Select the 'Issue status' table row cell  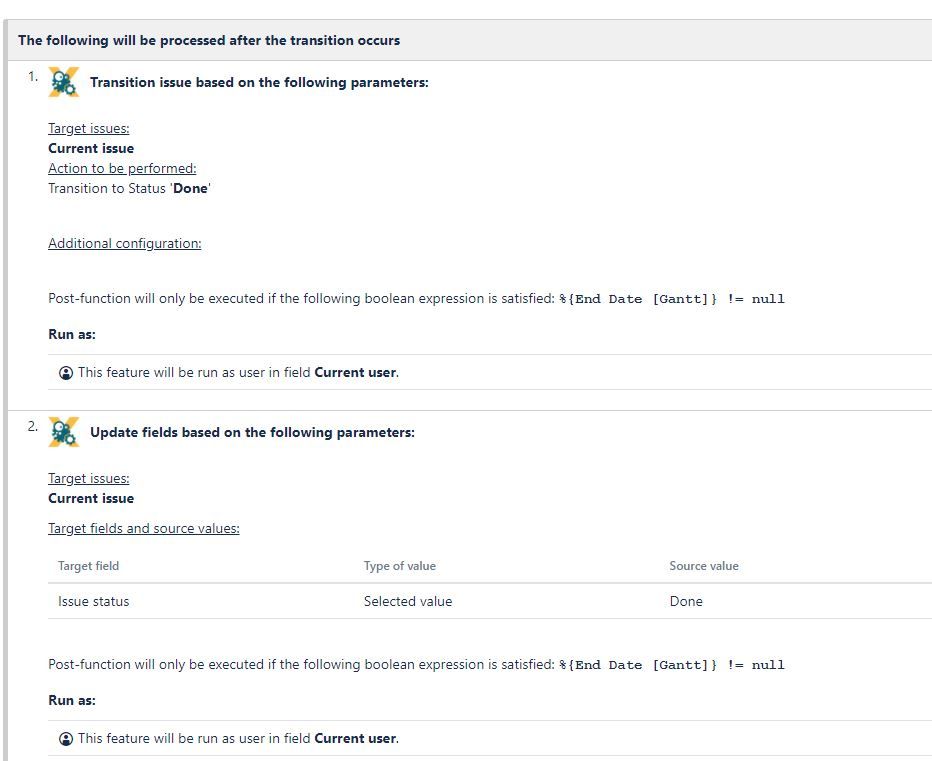tap(93, 602)
